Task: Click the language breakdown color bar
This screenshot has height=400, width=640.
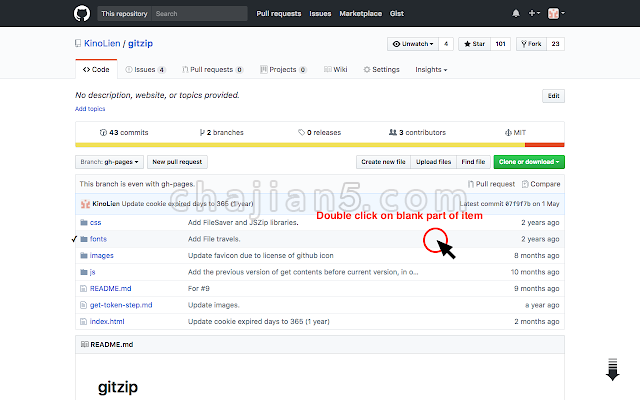Action: (320, 145)
